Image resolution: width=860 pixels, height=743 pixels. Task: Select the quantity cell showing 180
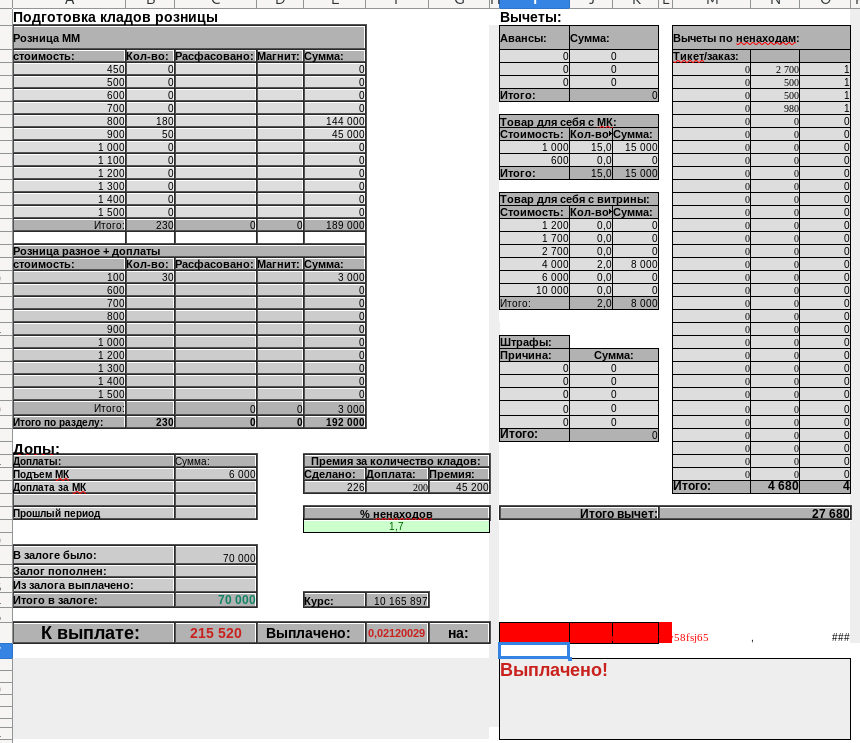pyautogui.click(x=149, y=121)
